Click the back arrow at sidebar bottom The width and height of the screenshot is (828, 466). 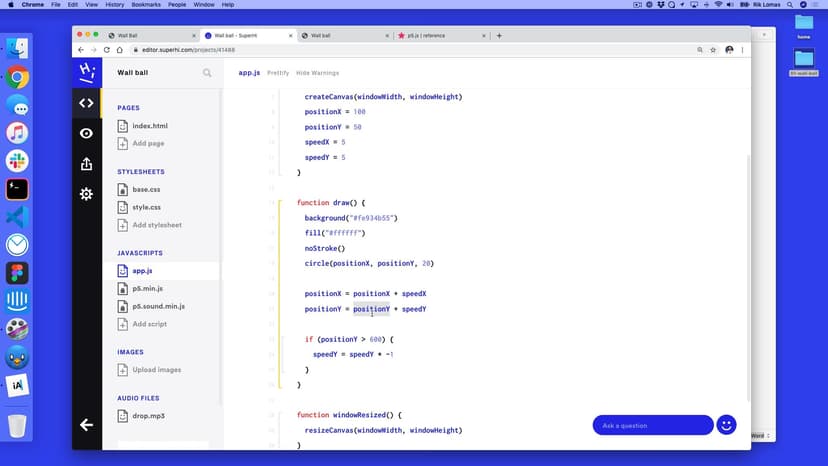pos(86,425)
